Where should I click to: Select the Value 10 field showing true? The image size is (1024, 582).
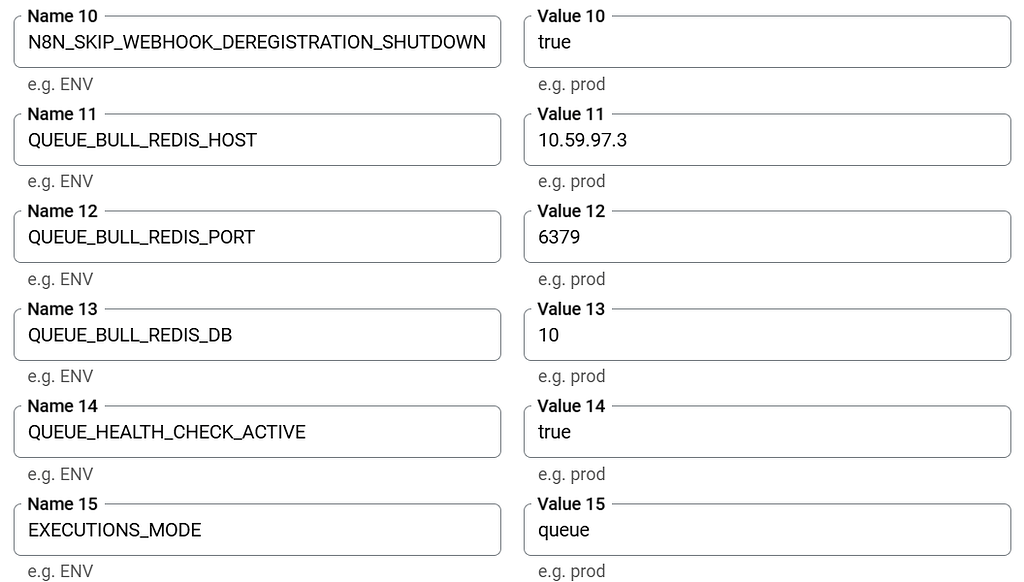(766, 42)
